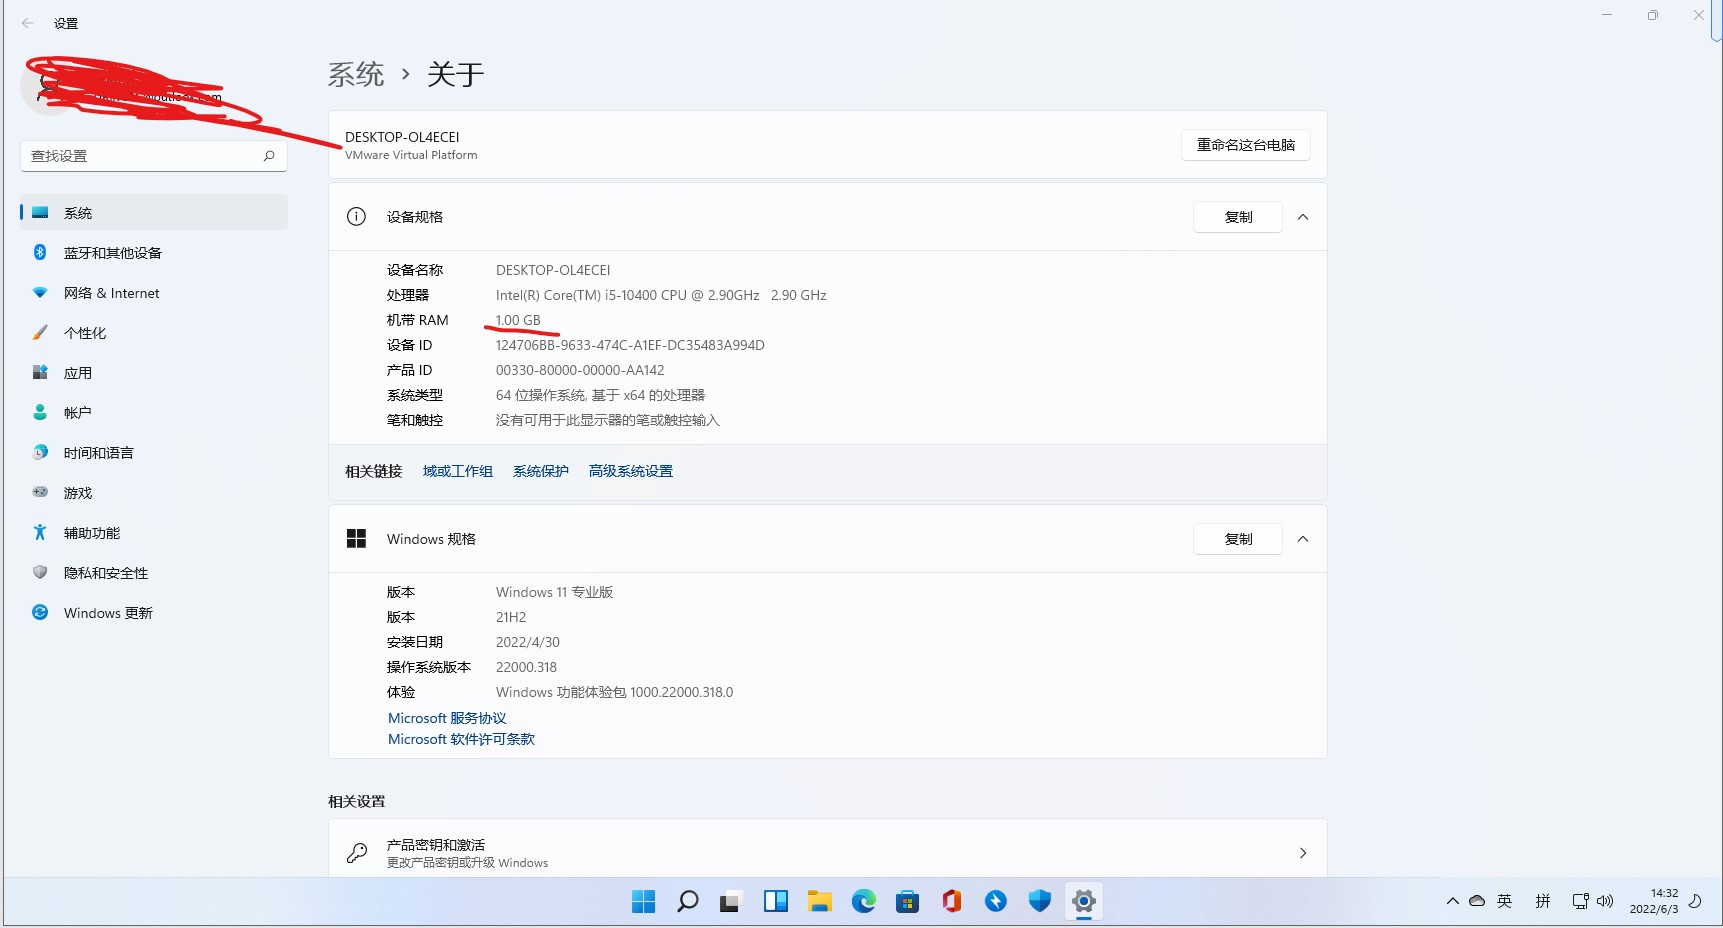Go back with the Settings back arrow
Image resolution: width=1723 pixels, height=928 pixels.
[x=28, y=23]
